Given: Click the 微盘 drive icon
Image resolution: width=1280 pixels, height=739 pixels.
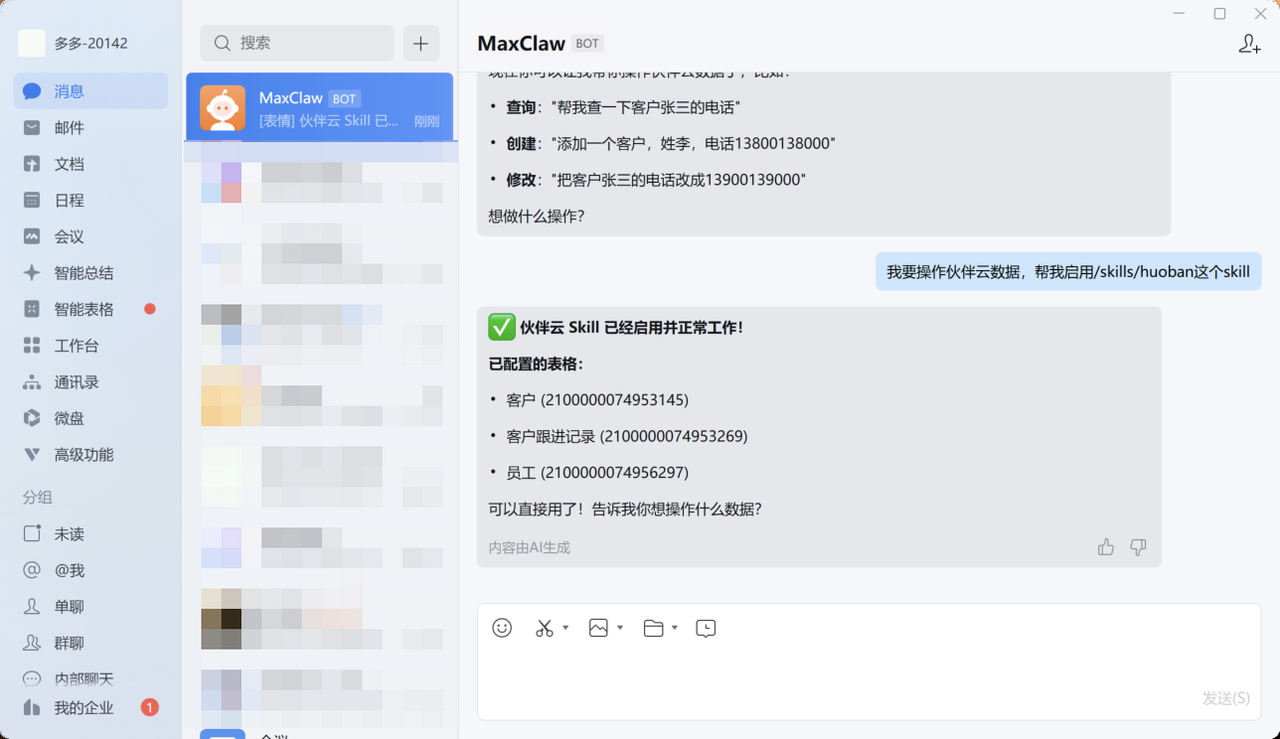Looking at the screenshot, I should pos(32,418).
